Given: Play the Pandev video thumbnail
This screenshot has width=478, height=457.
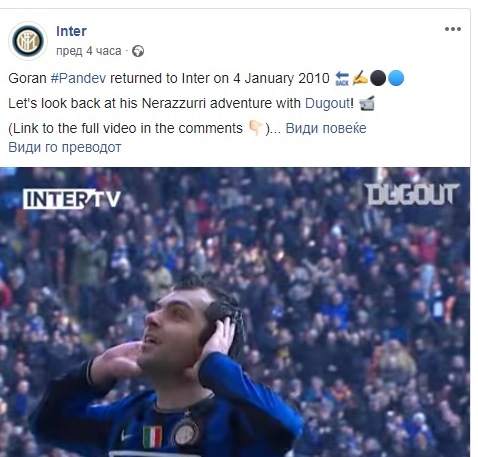Looking at the screenshot, I should coord(235,312).
